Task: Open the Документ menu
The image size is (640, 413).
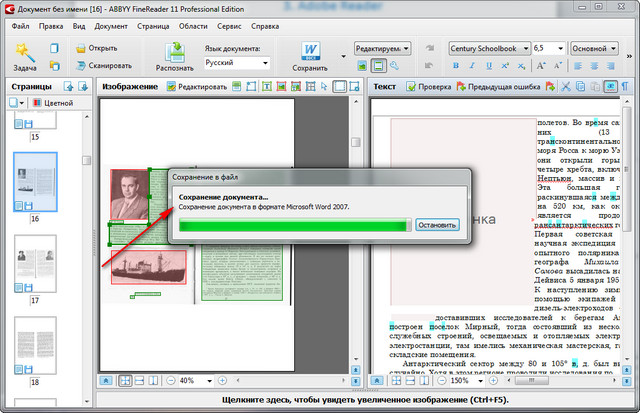Action: tap(111, 26)
